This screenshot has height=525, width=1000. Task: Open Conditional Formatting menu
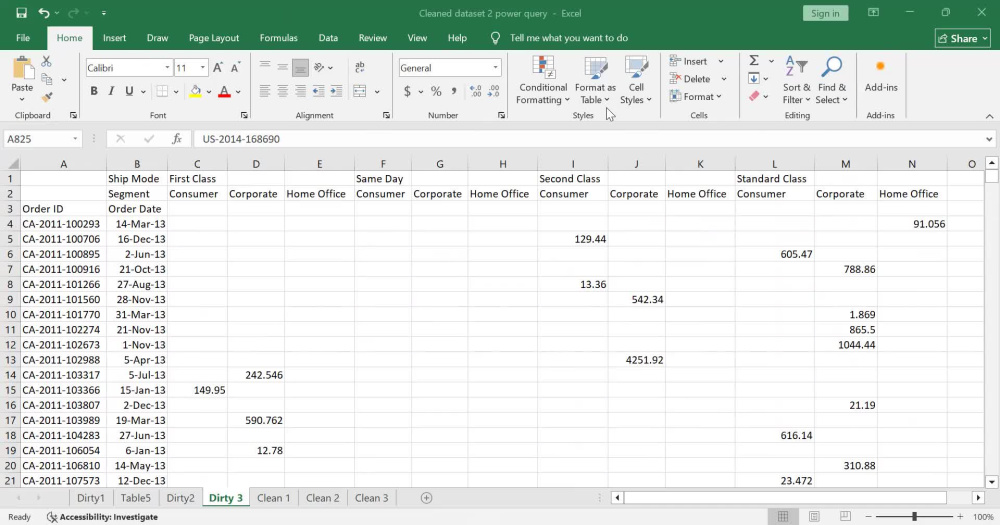coord(543,81)
